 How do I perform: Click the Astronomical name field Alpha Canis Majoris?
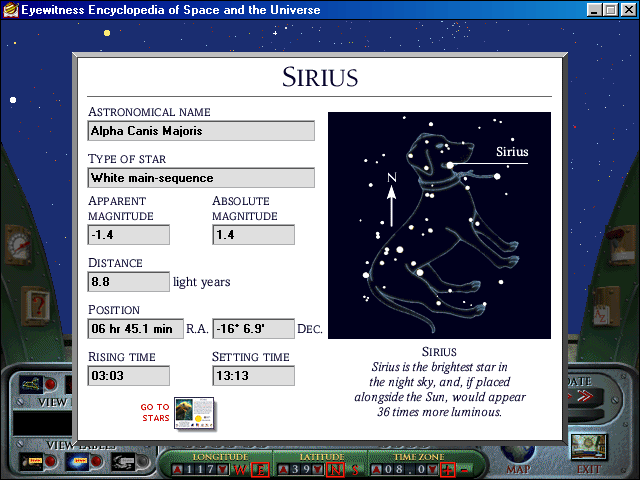point(201,131)
